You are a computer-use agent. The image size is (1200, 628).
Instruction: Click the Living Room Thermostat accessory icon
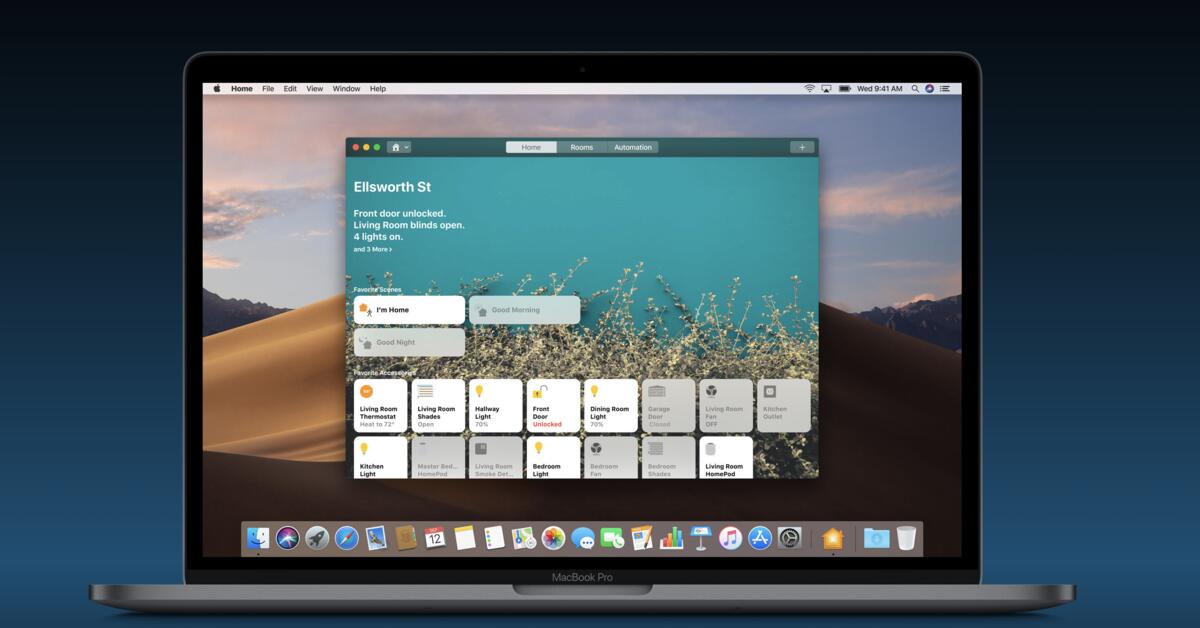click(x=364, y=391)
